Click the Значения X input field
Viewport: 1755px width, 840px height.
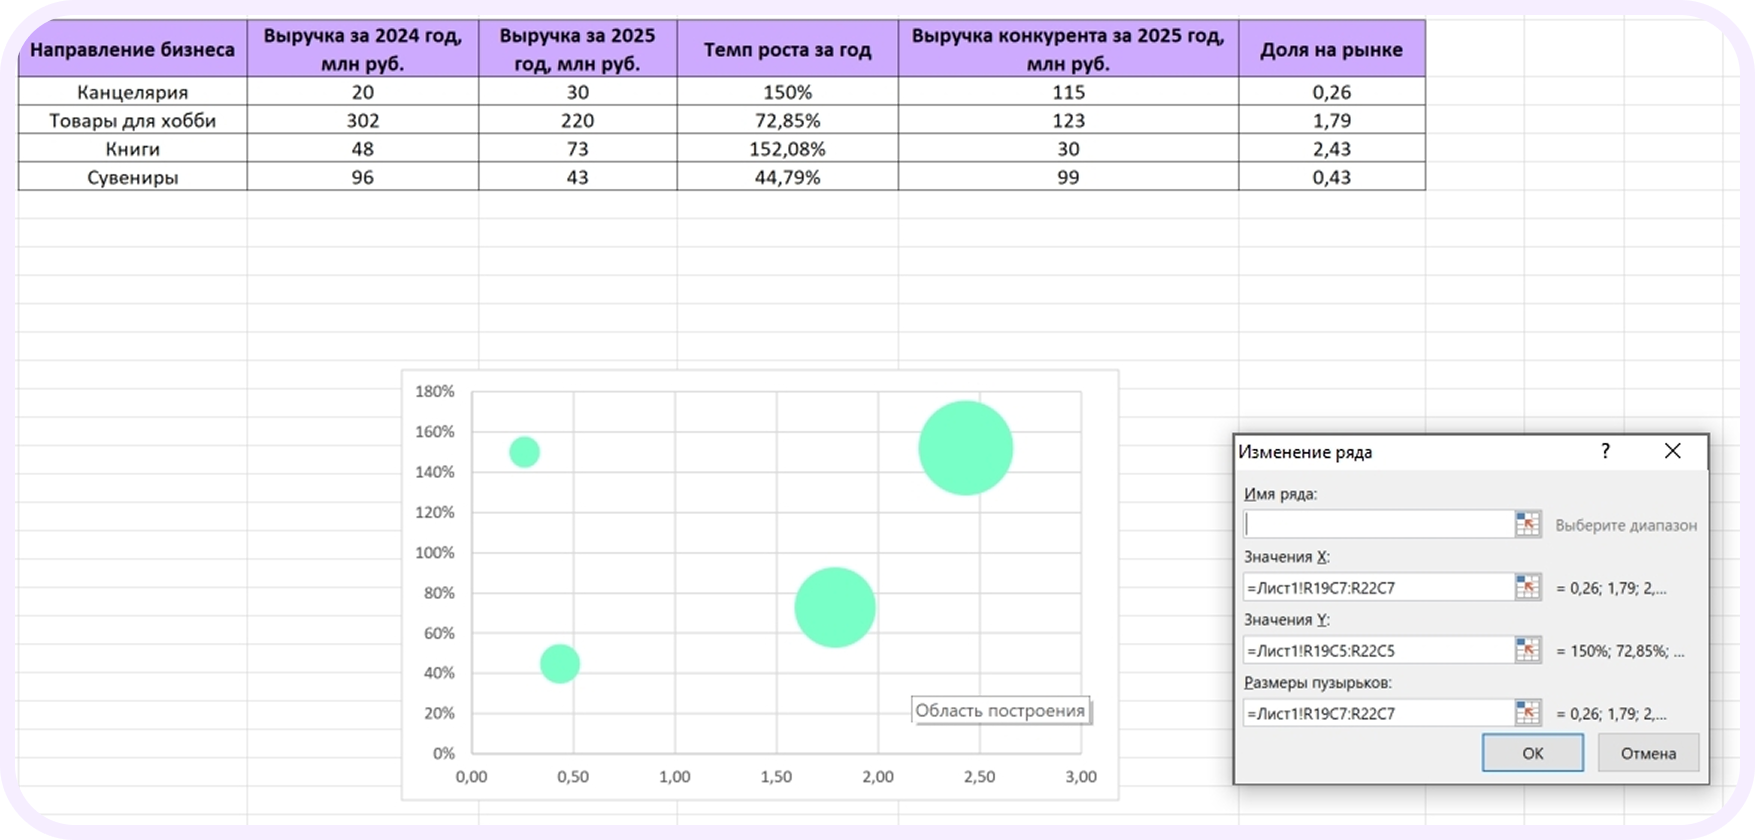point(1378,587)
